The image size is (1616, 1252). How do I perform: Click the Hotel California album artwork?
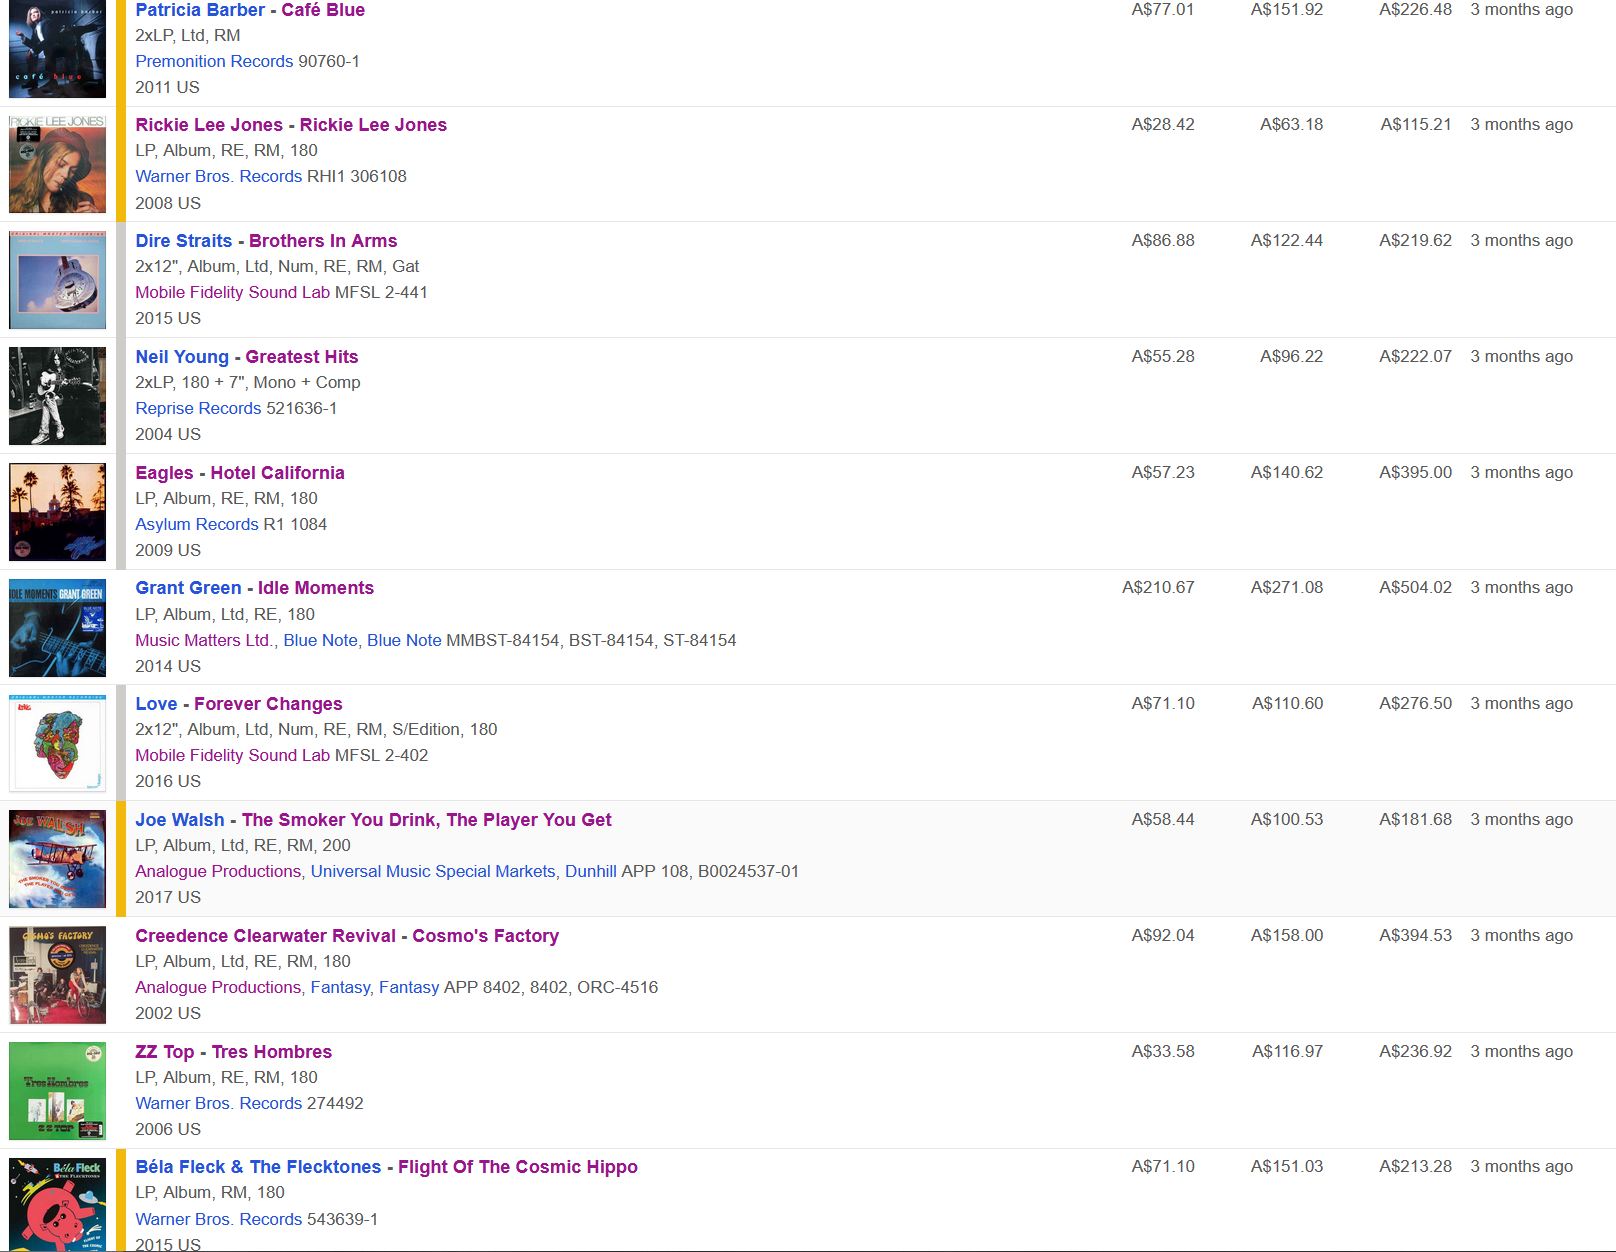click(x=57, y=512)
